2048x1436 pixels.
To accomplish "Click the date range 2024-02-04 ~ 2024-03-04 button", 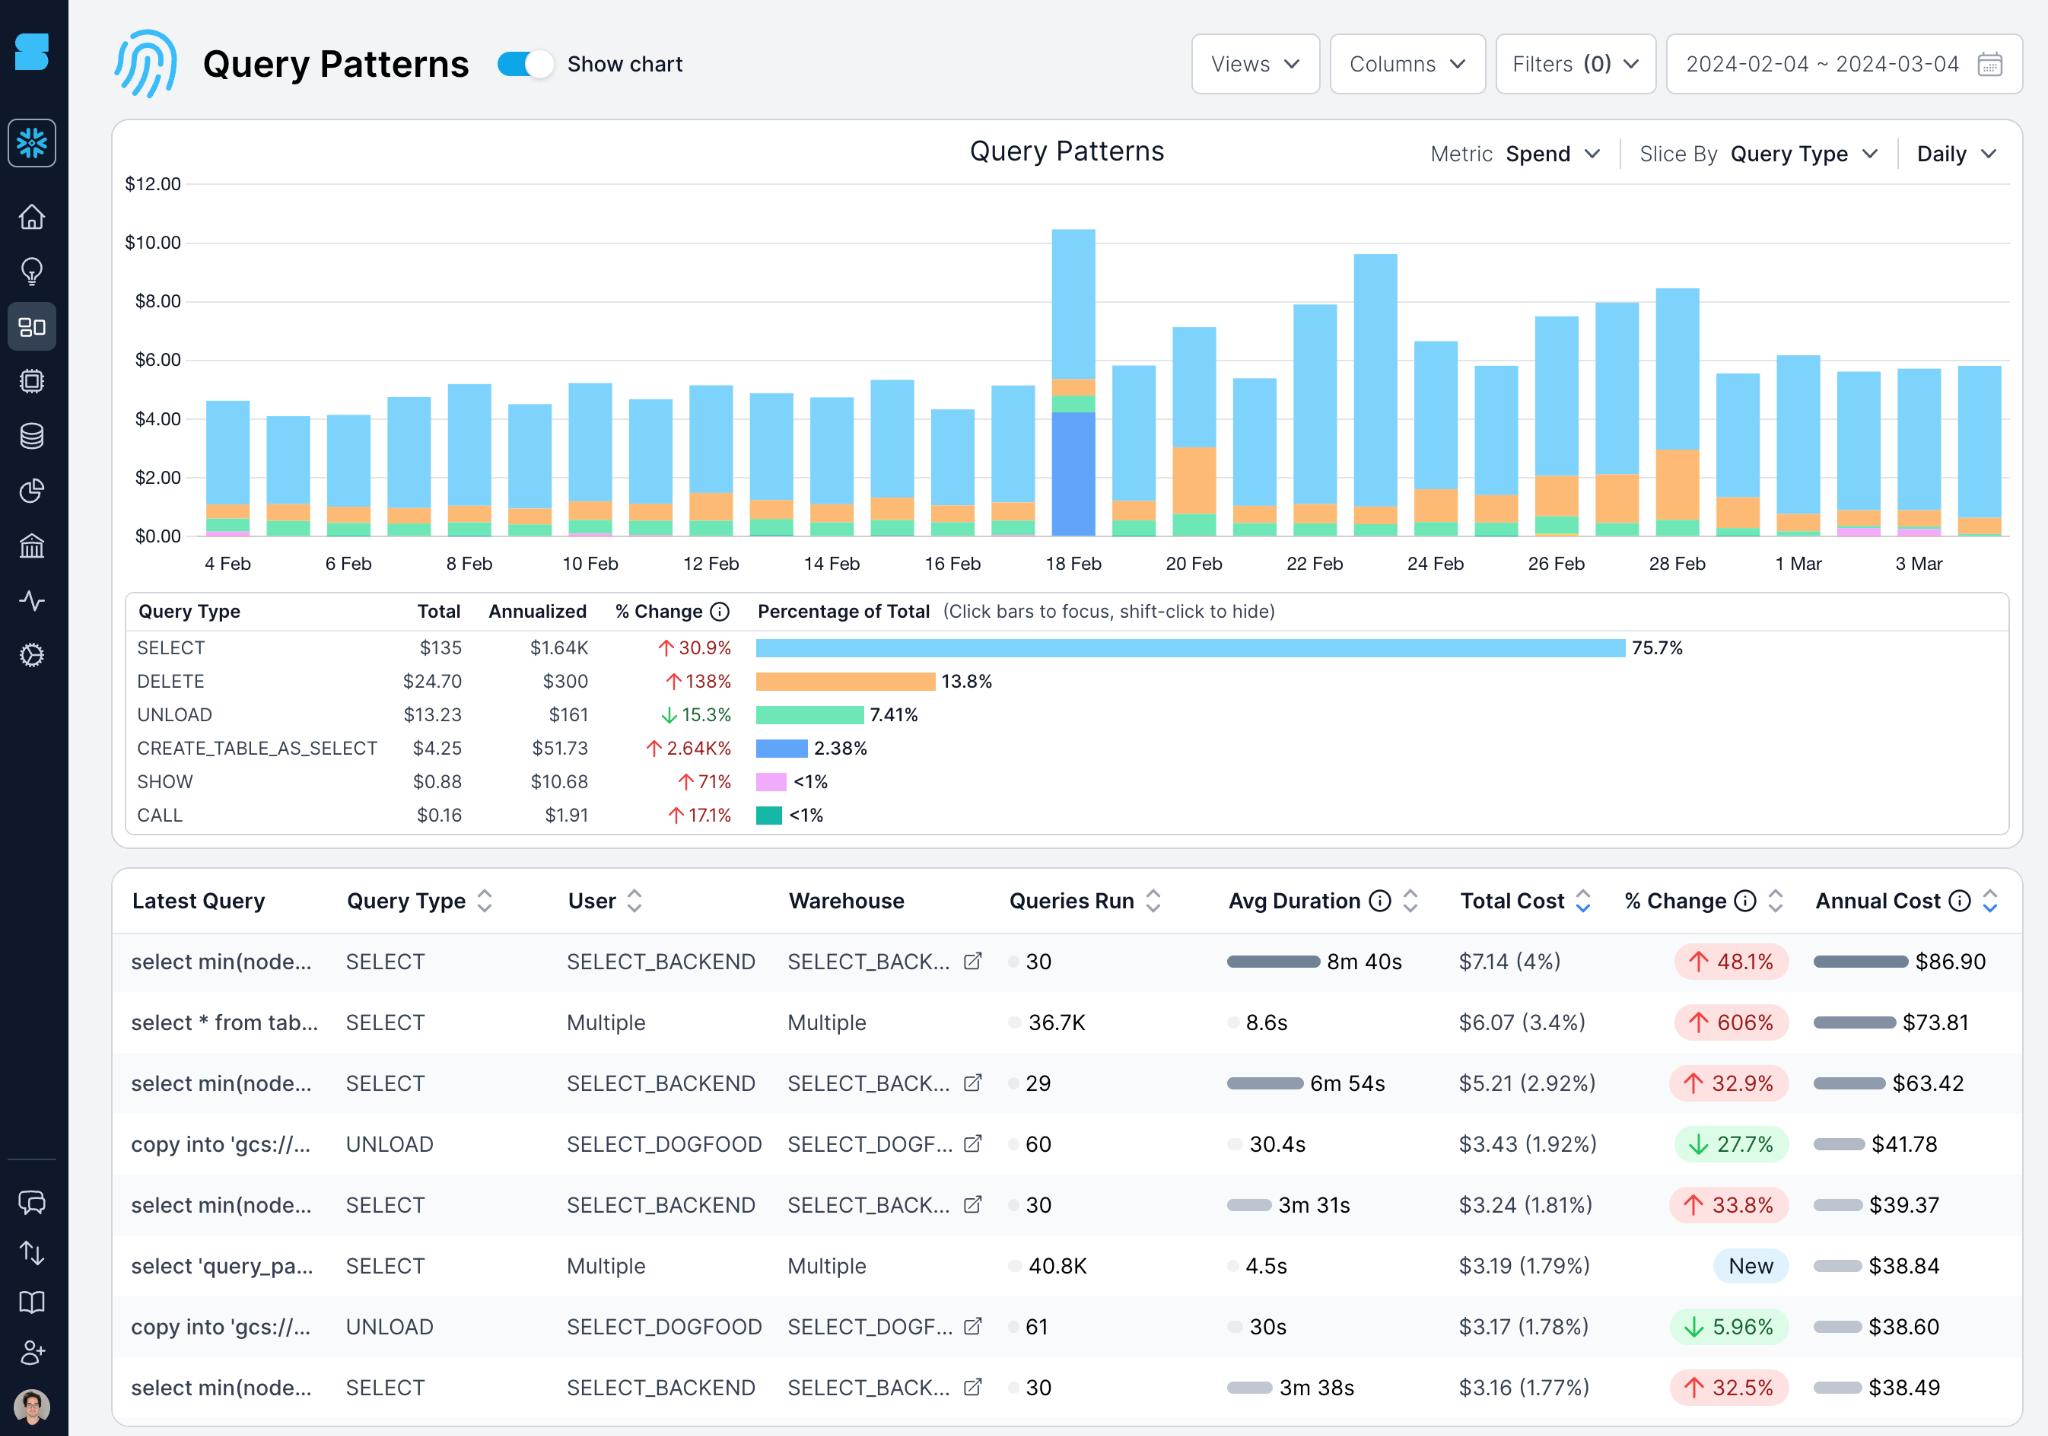I will pyautogui.click(x=1839, y=64).
